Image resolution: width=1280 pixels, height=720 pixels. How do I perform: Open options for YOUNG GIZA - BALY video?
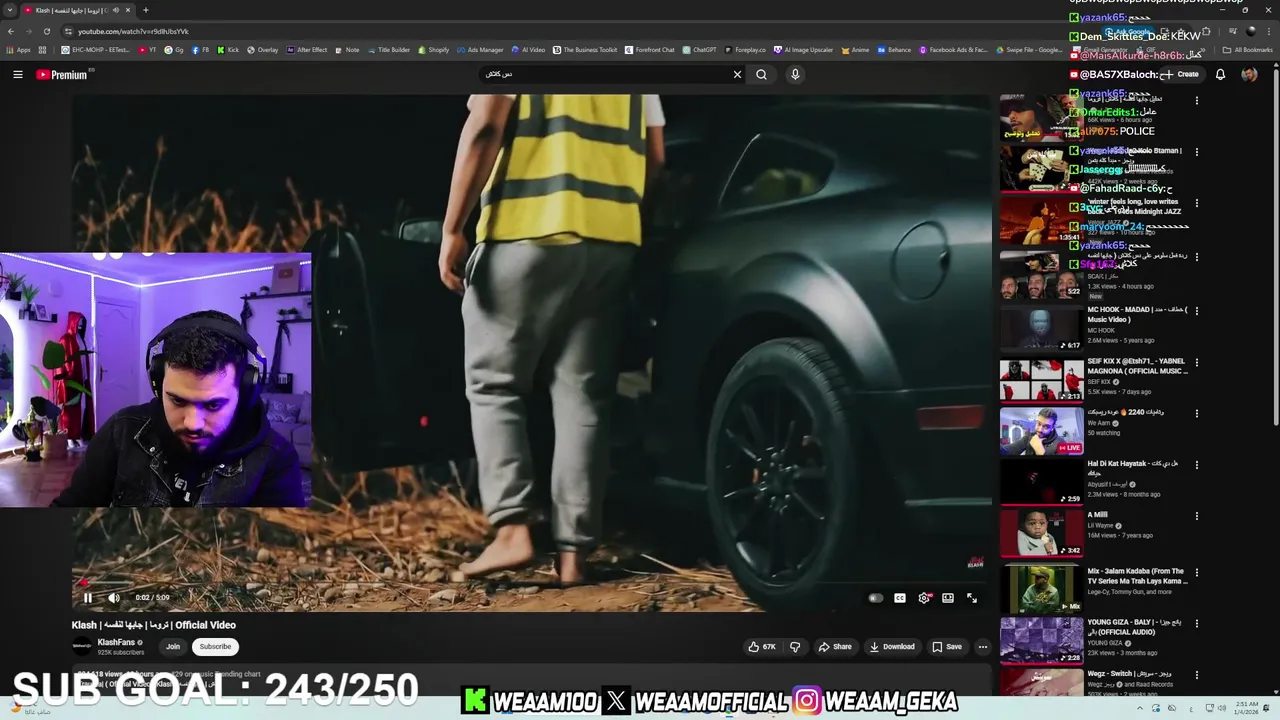(1196, 623)
